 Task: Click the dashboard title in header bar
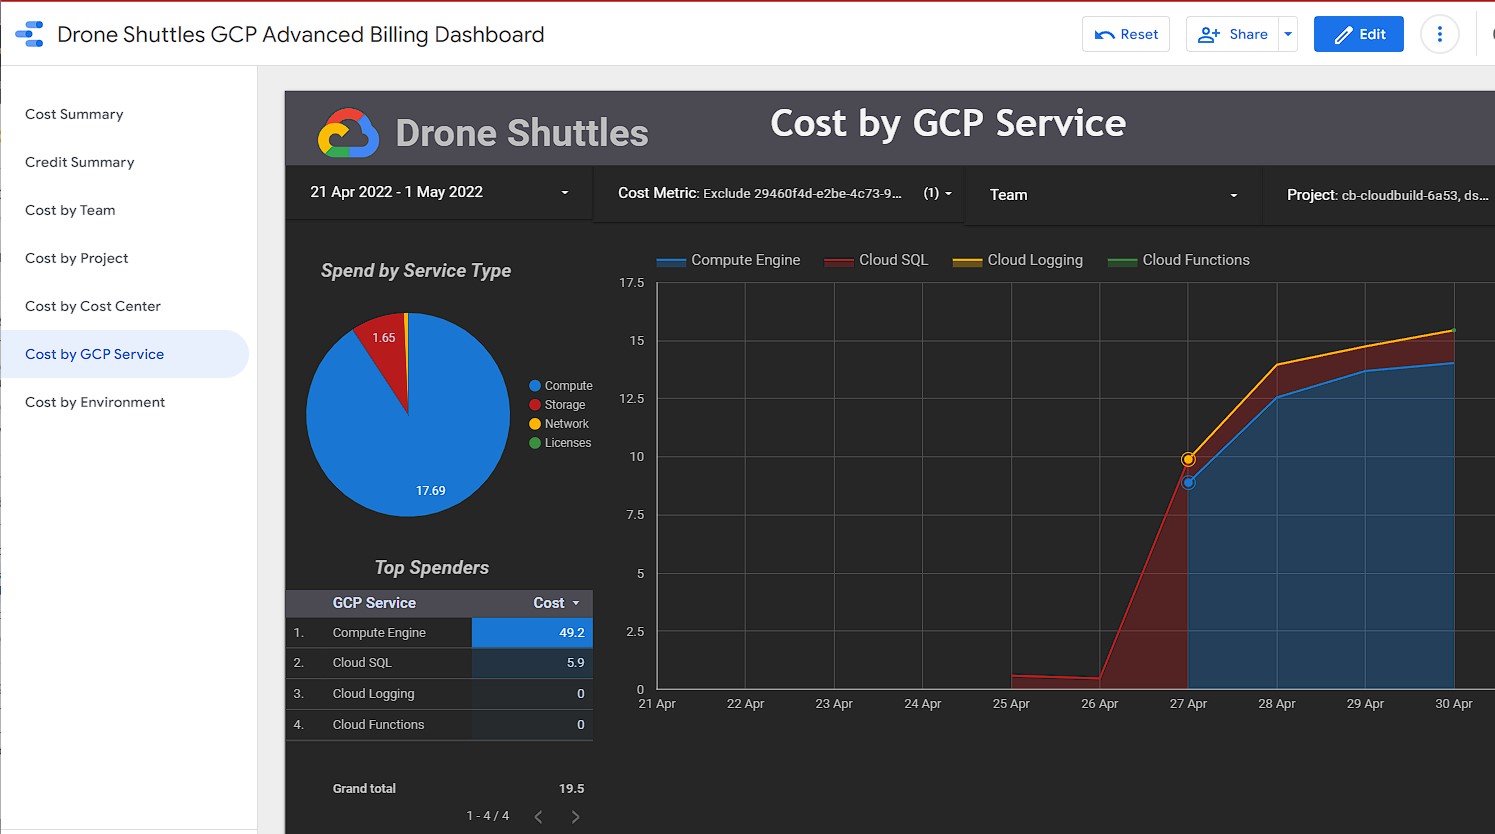pos(301,34)
